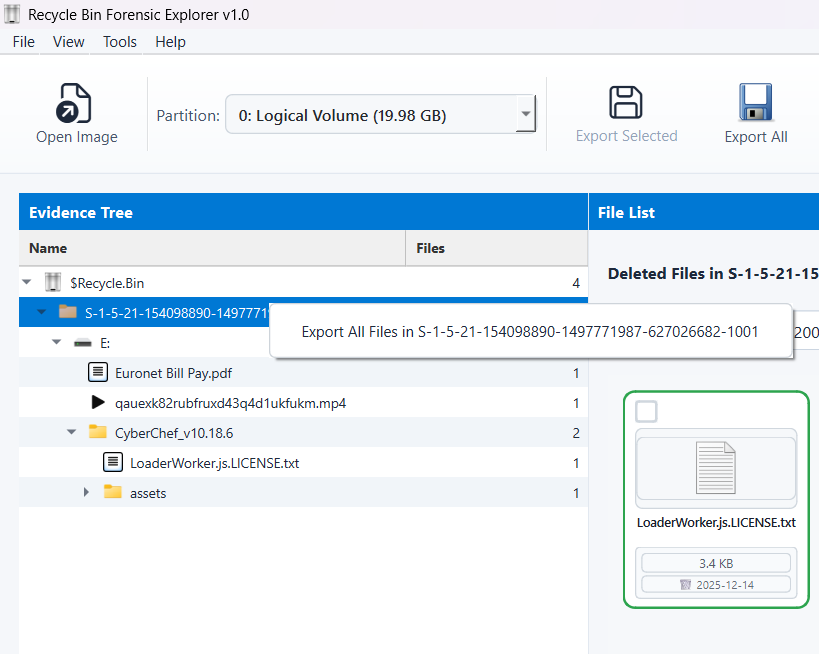Click the Open Image icon
Image resolution: width=819 pixels, height=654 pixels.
pyautogui.click(x=74, y=103)
